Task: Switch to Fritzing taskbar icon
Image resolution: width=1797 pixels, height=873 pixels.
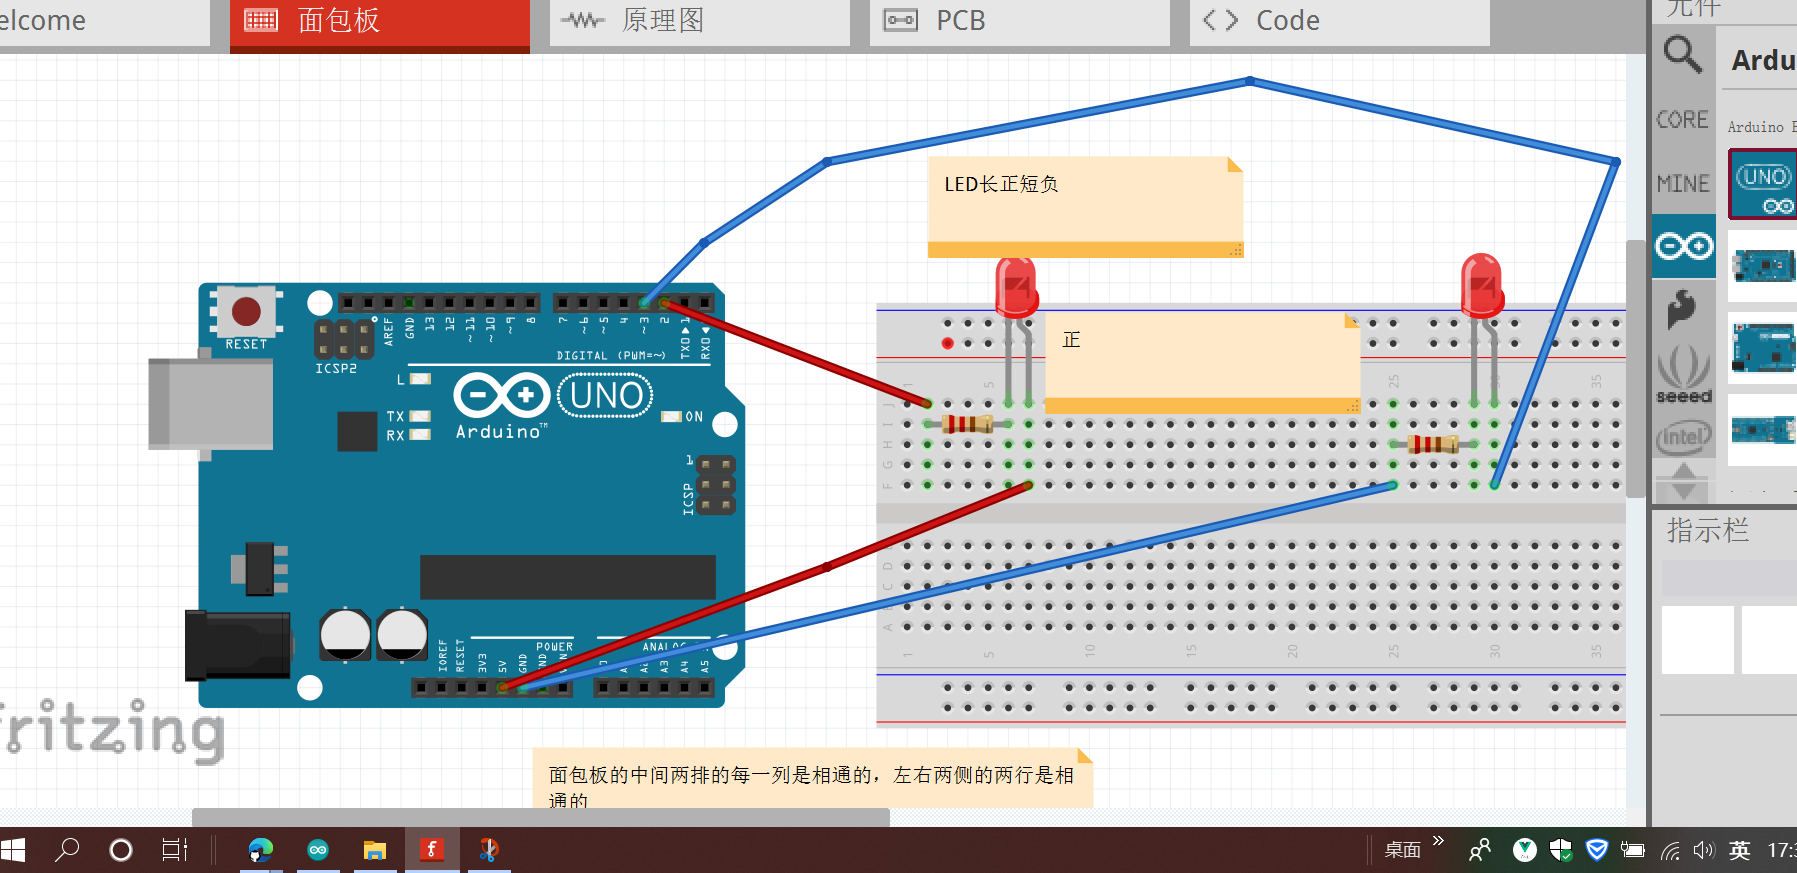Action: [432, 850]
